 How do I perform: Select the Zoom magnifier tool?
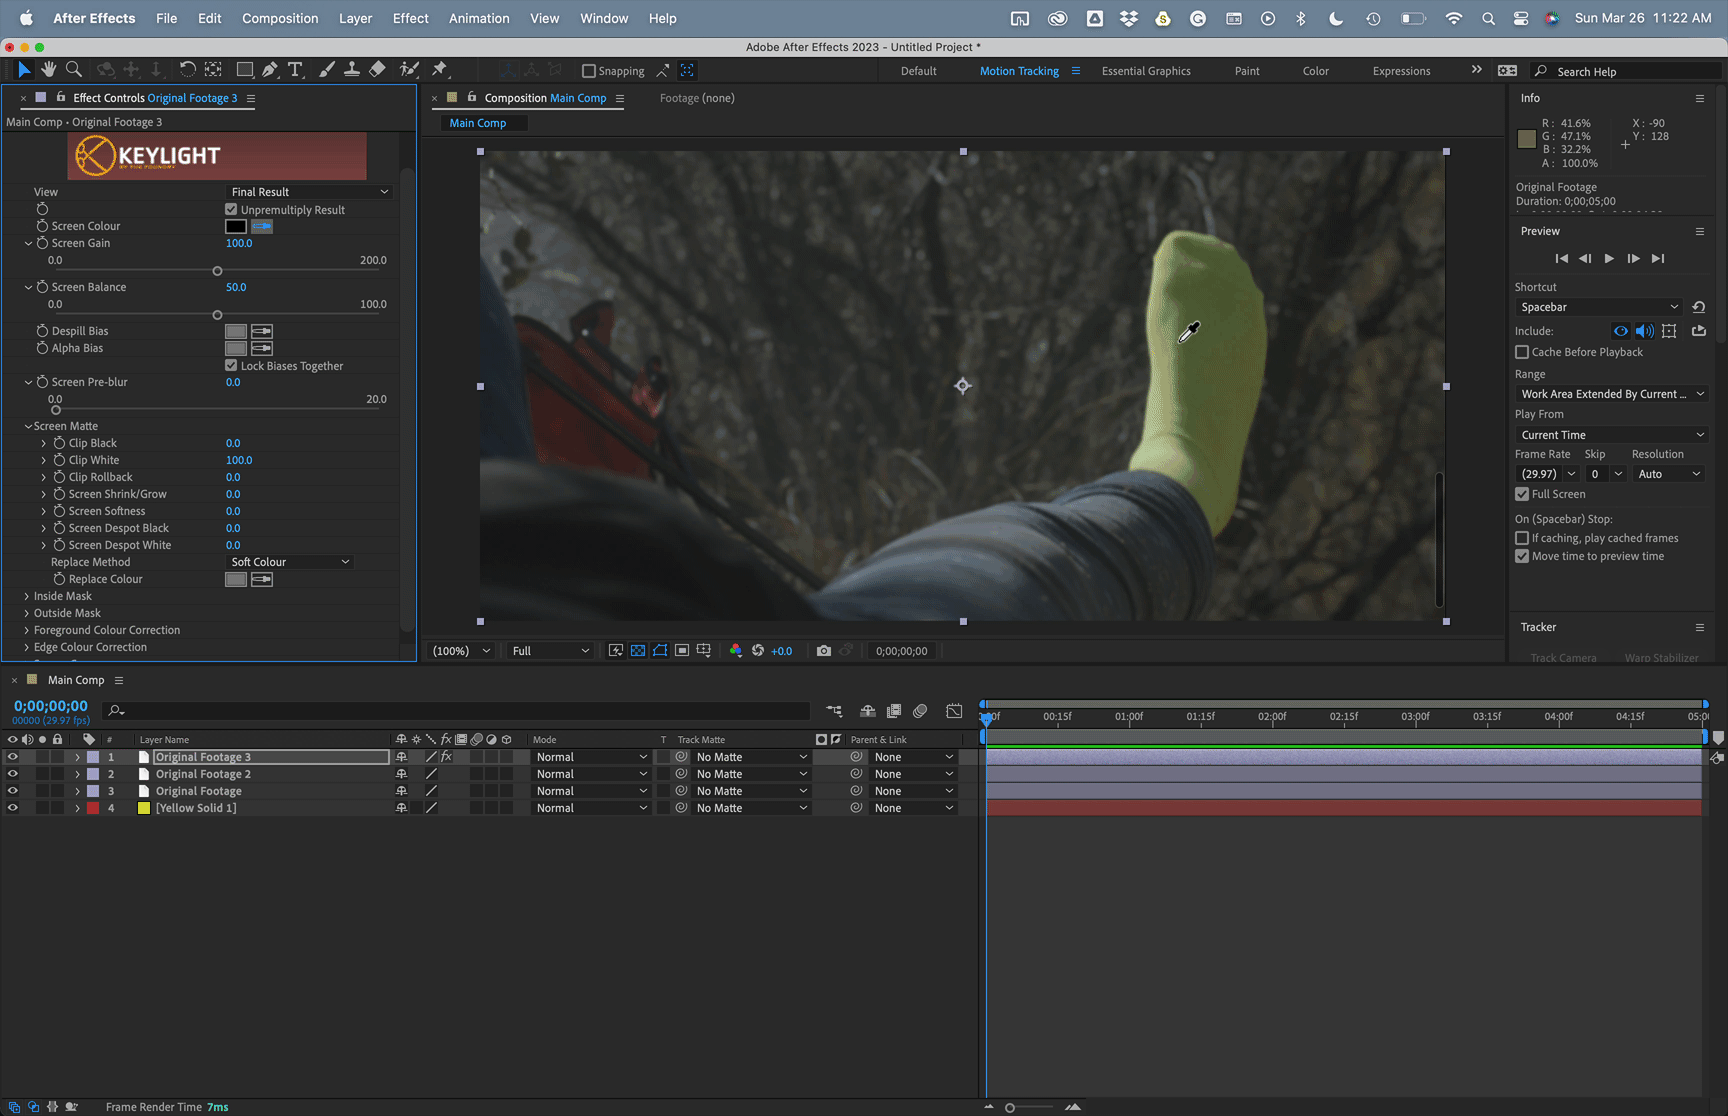tap(74, 70)
